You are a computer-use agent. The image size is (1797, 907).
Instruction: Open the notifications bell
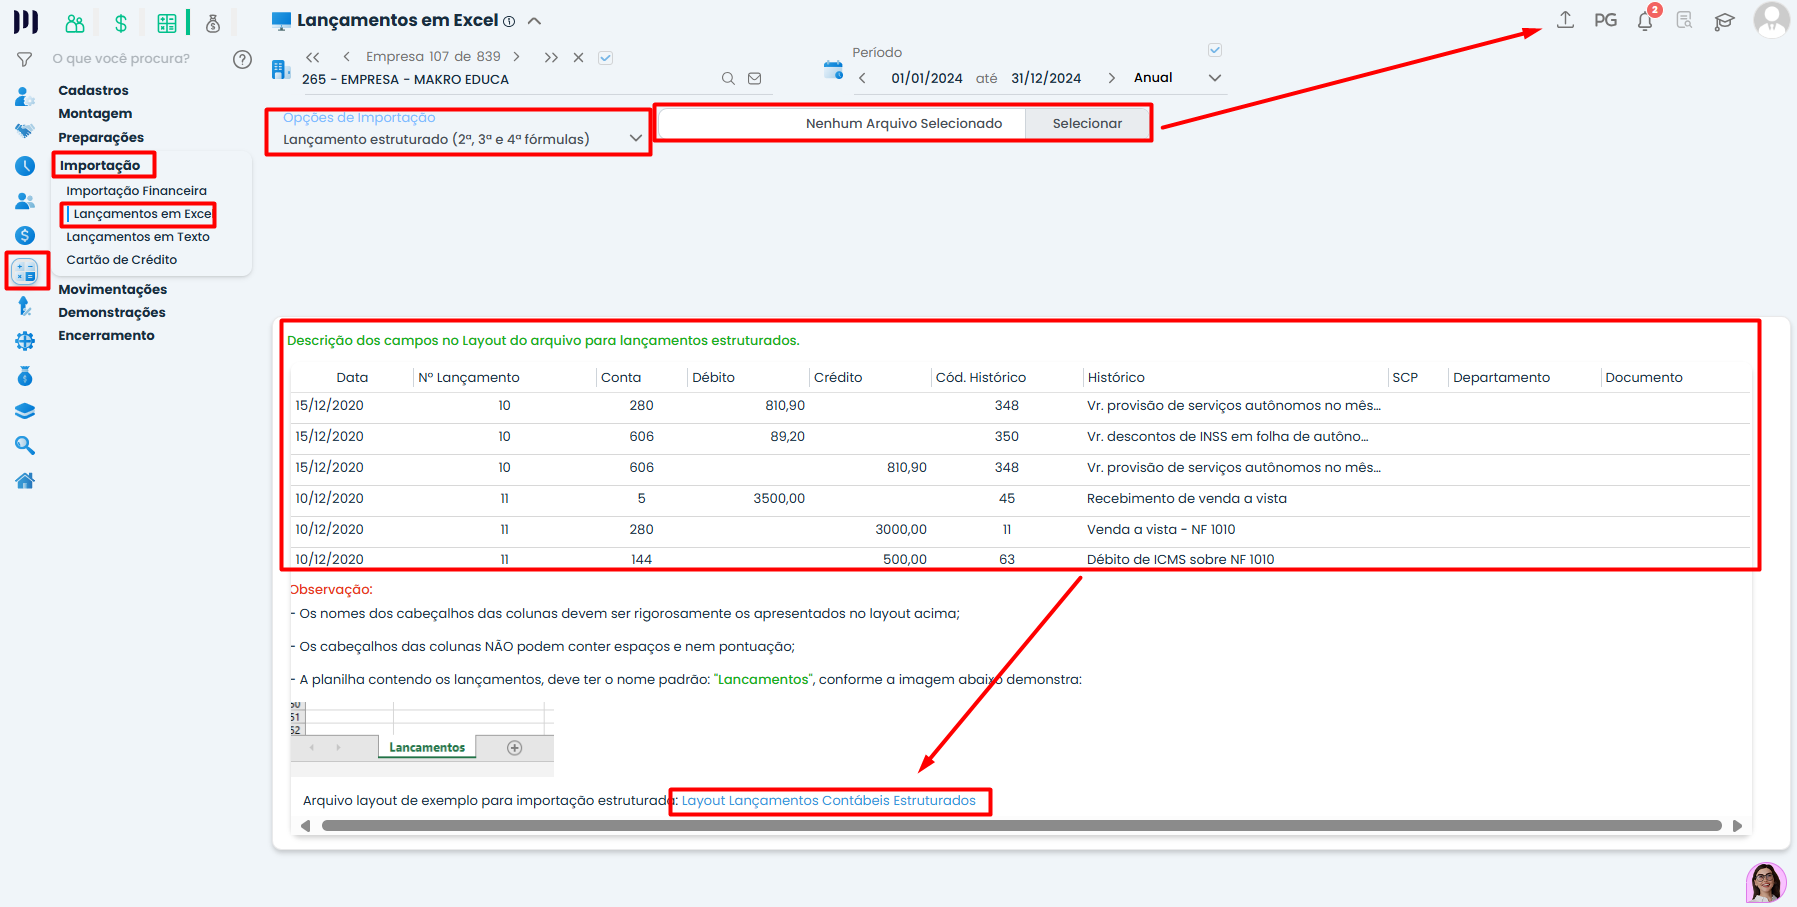1645,21
